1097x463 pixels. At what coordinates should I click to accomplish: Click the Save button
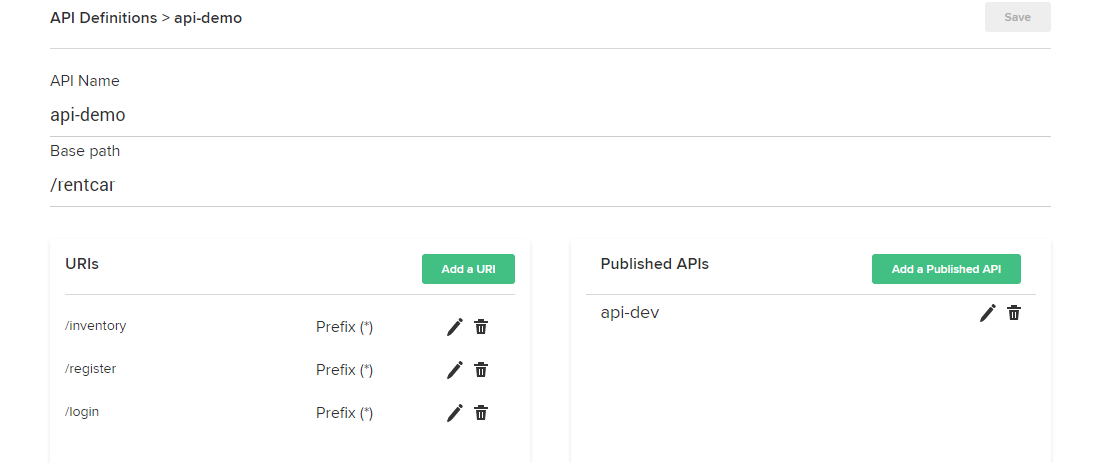click(1017, 17)
